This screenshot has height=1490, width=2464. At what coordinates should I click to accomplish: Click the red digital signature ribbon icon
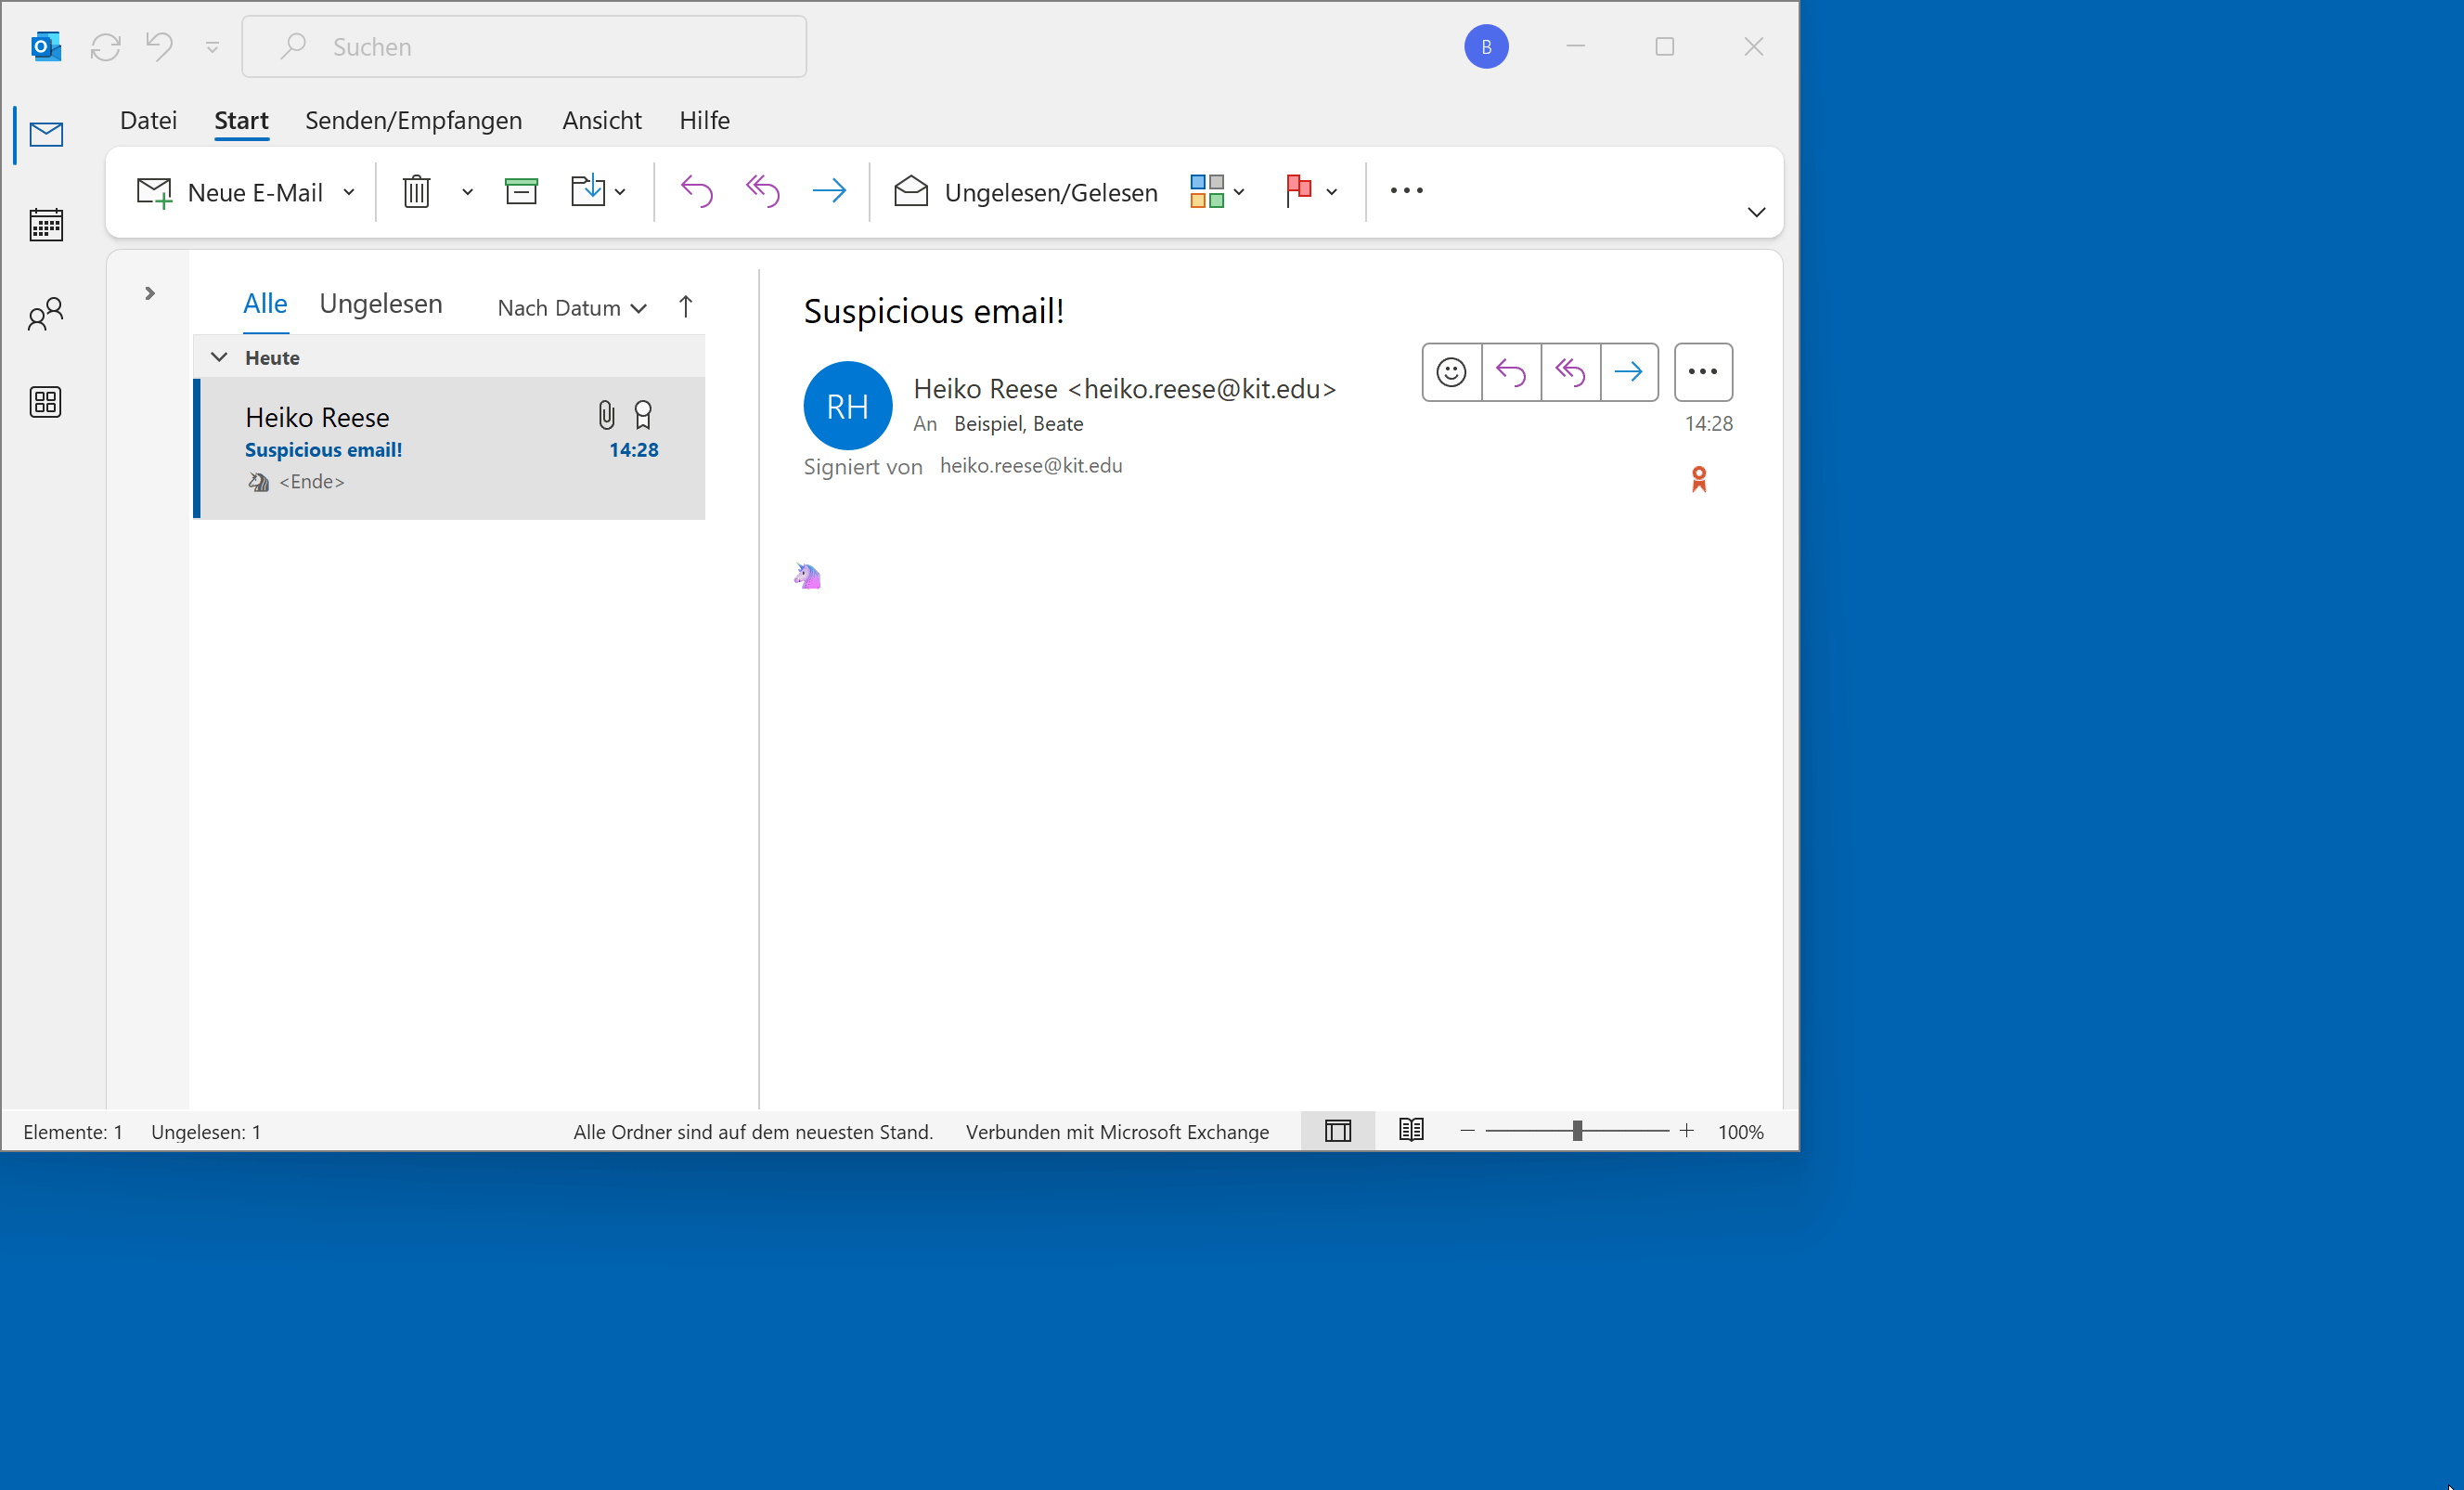click(x=1698, y=480)
